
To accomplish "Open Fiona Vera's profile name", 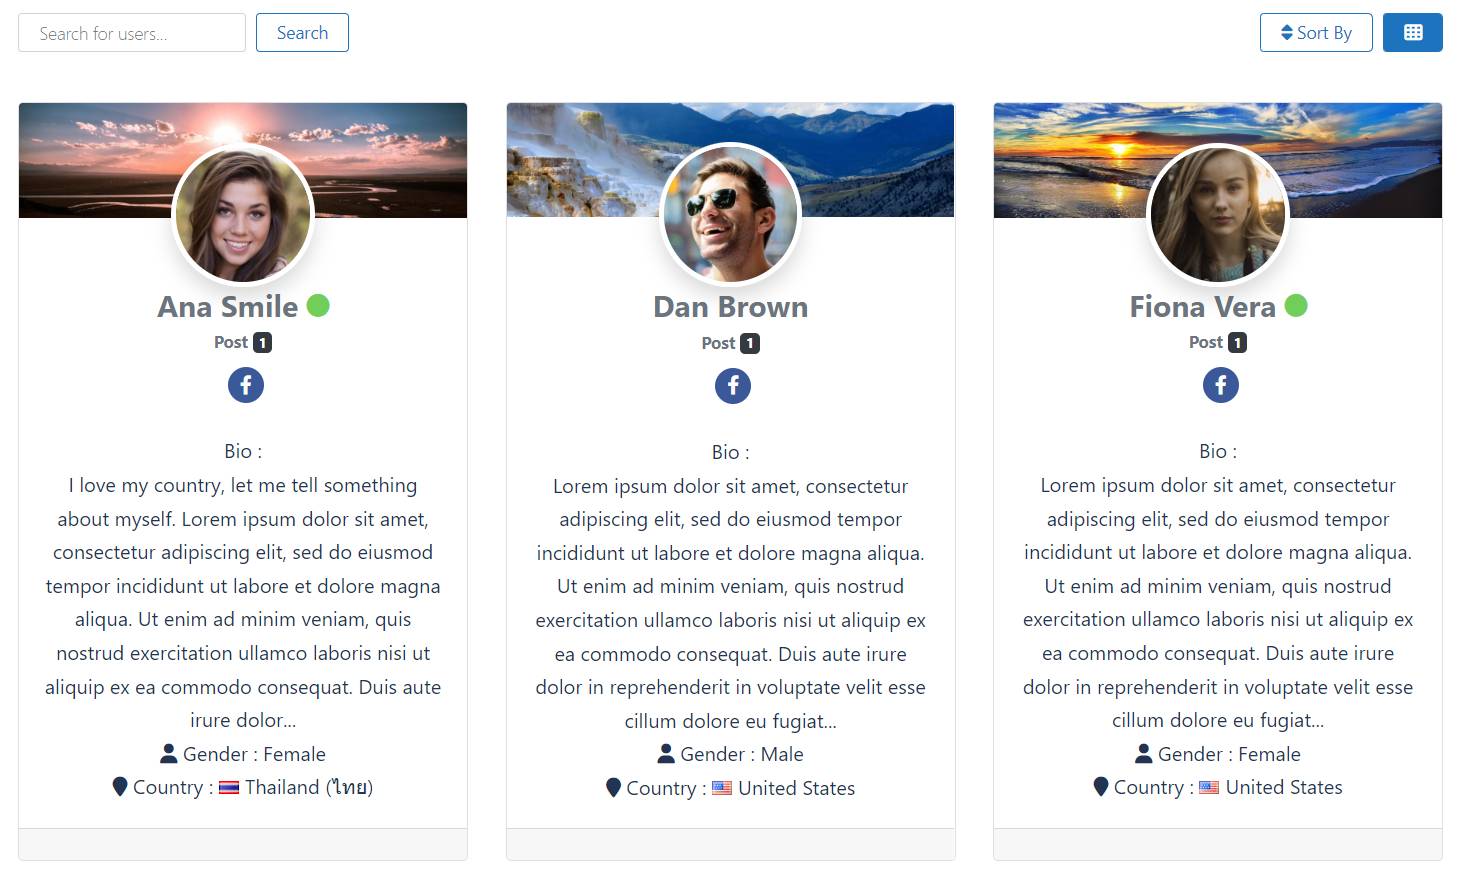I will [x=1202, y=307].
